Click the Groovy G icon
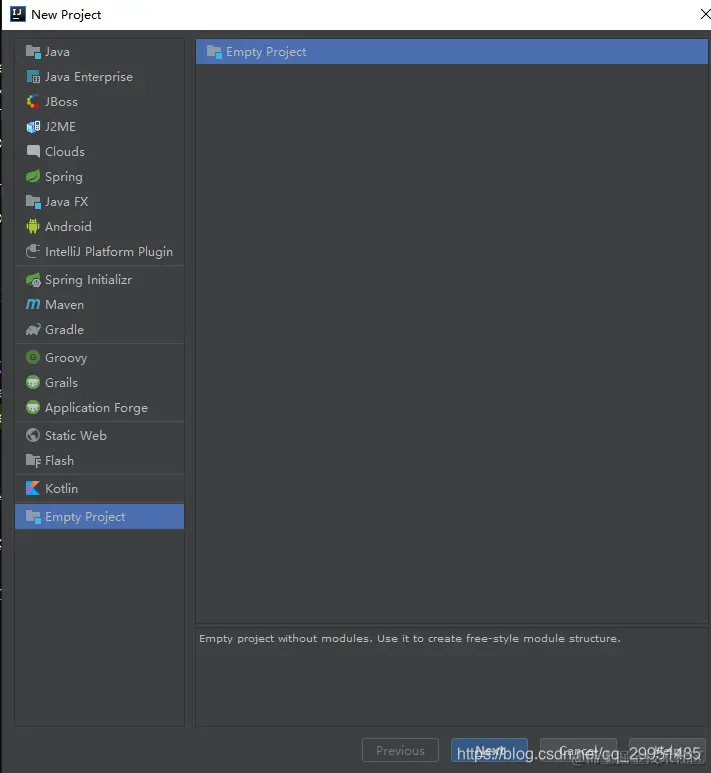The height and width of the screenshot is (773, 711). tap(33, 357)
